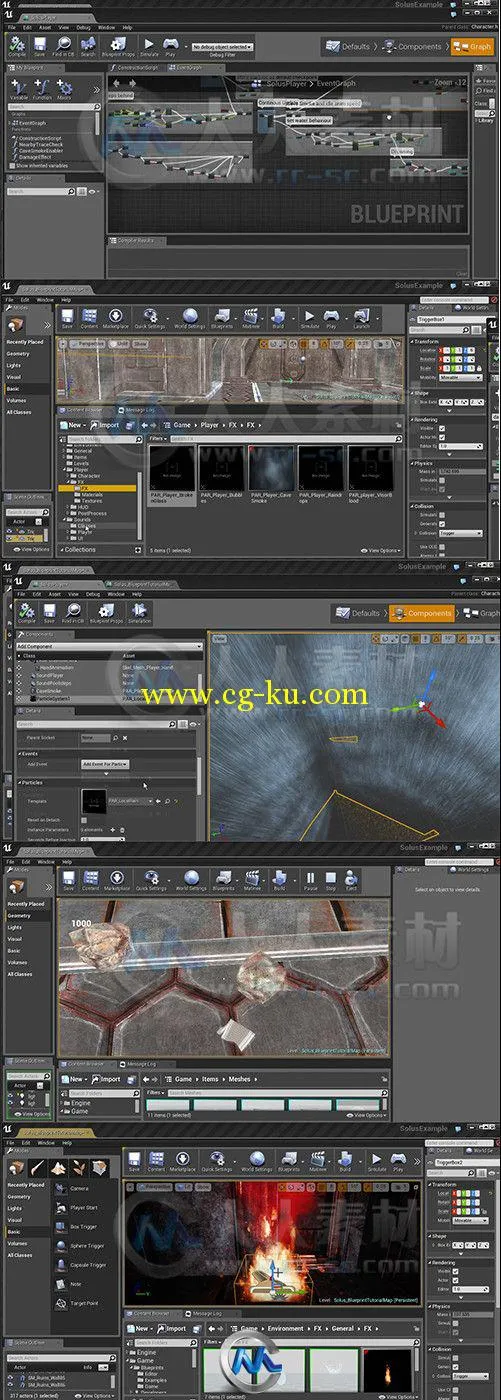This screenshot has width=501, height=1400.
Task: Eject from the player in the running editor
Action: tap(351, 880)
